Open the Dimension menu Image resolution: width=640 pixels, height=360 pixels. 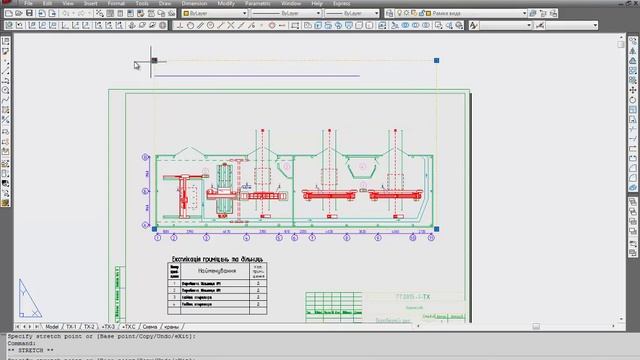pyautogui.click(x=194, y=3)
